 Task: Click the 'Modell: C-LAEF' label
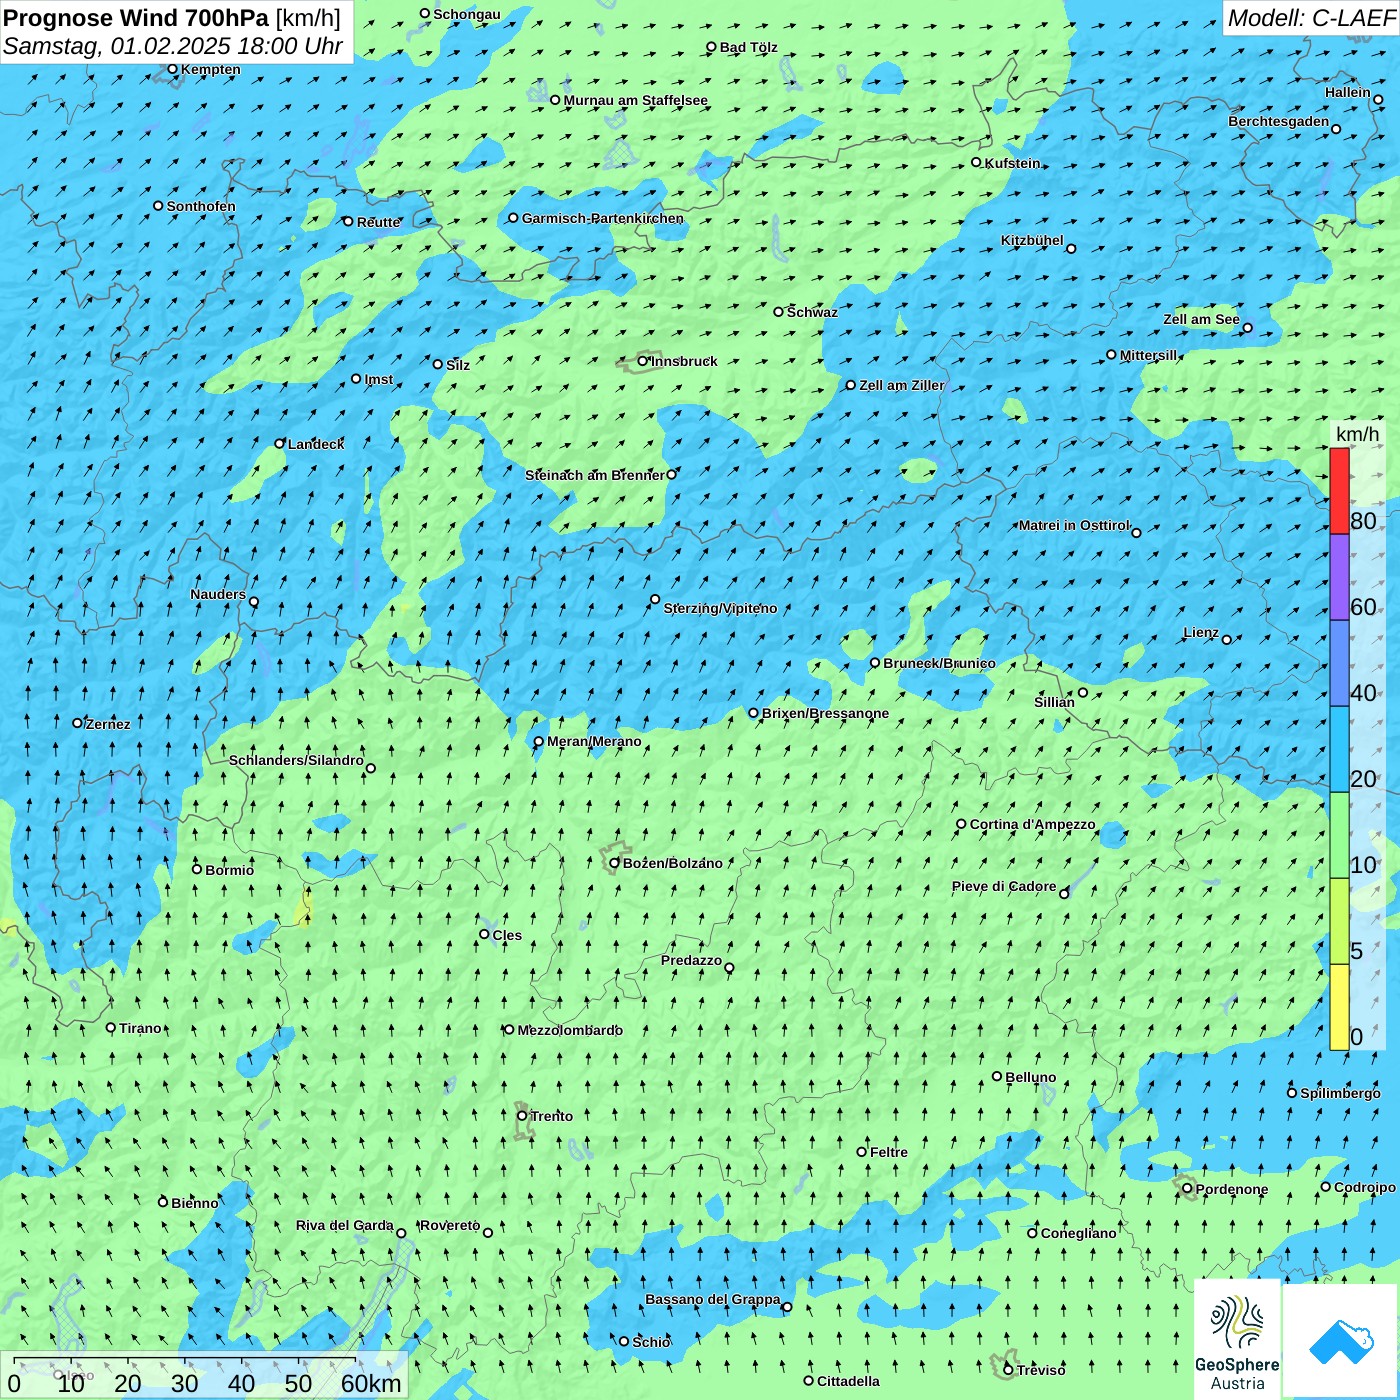pyautogui.click(x=1311, y=17)
